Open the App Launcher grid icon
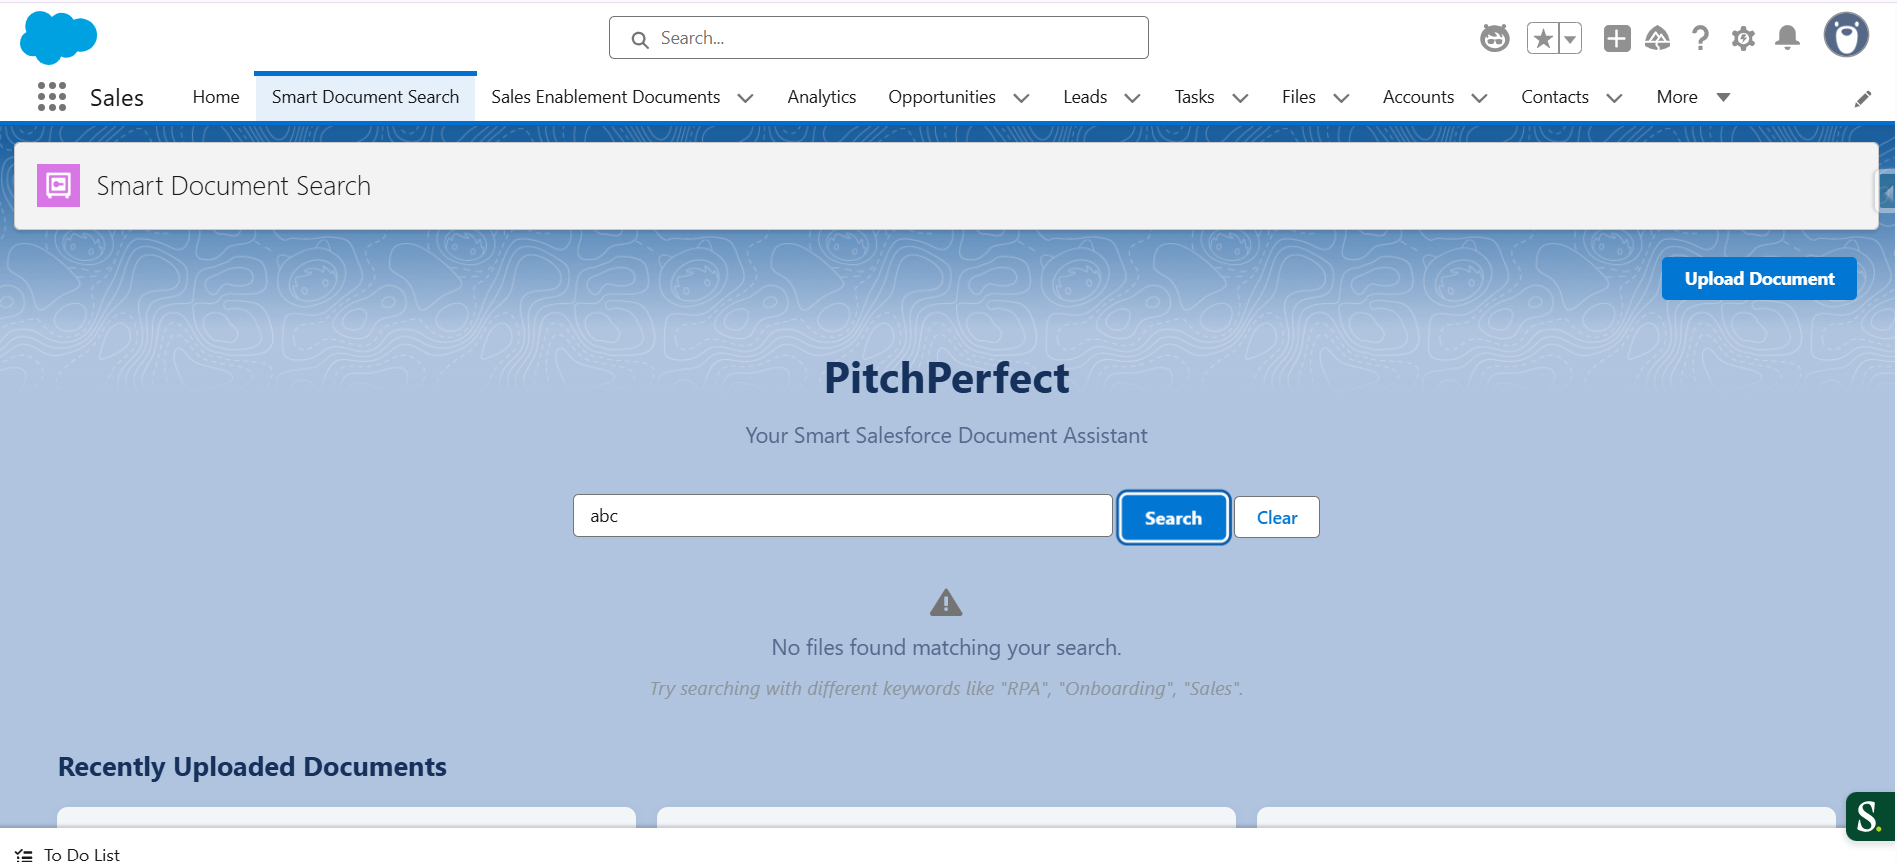 [x=52, y=97]
